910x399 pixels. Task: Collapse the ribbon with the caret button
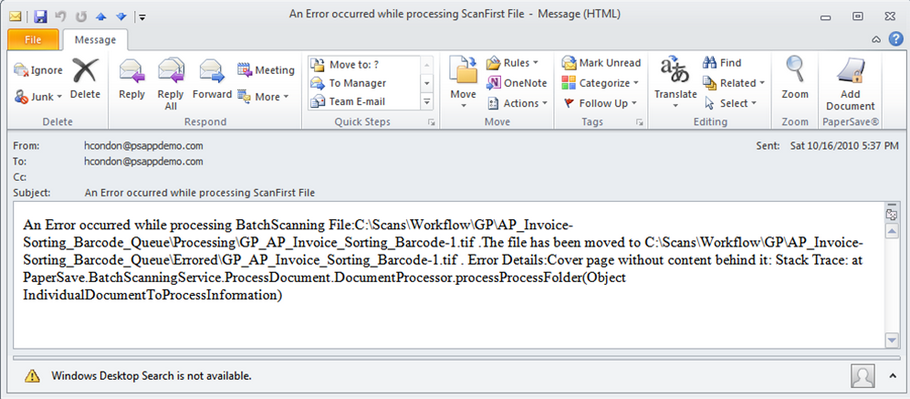[876, 39]
